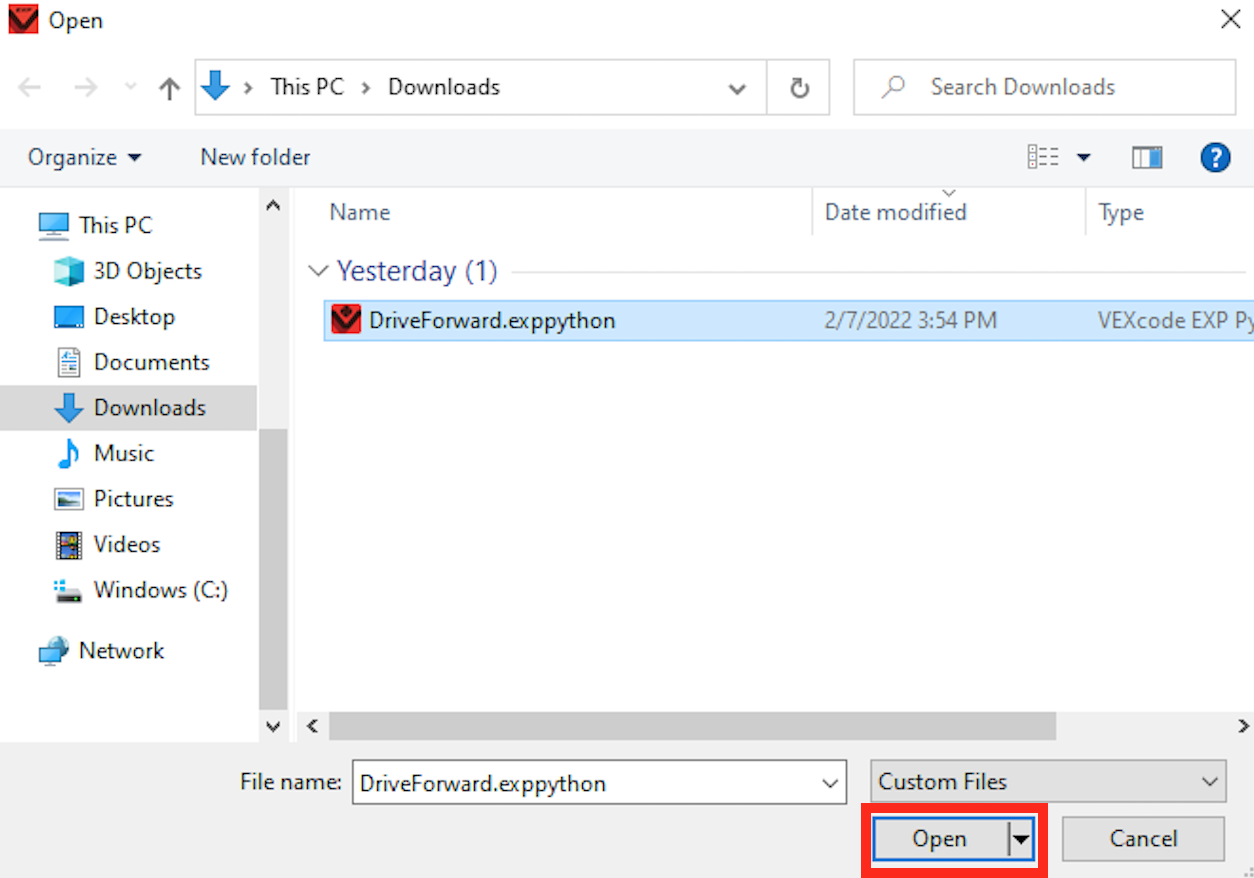Expand the Open button's split arrow
The width and height of the screenshot is (1254, 878).
(1020, 840)
